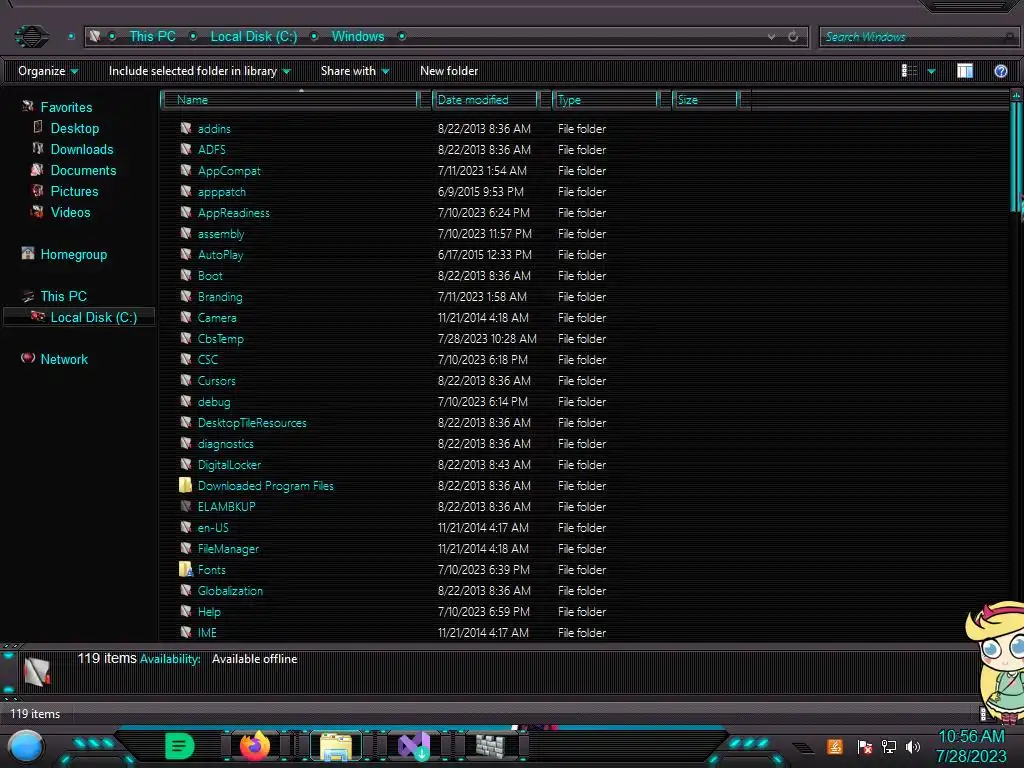The height and width of the screenshot is (768, 1024).
Task: Select the ELAMBKUP folder
Action: click(x=226, y=506)
